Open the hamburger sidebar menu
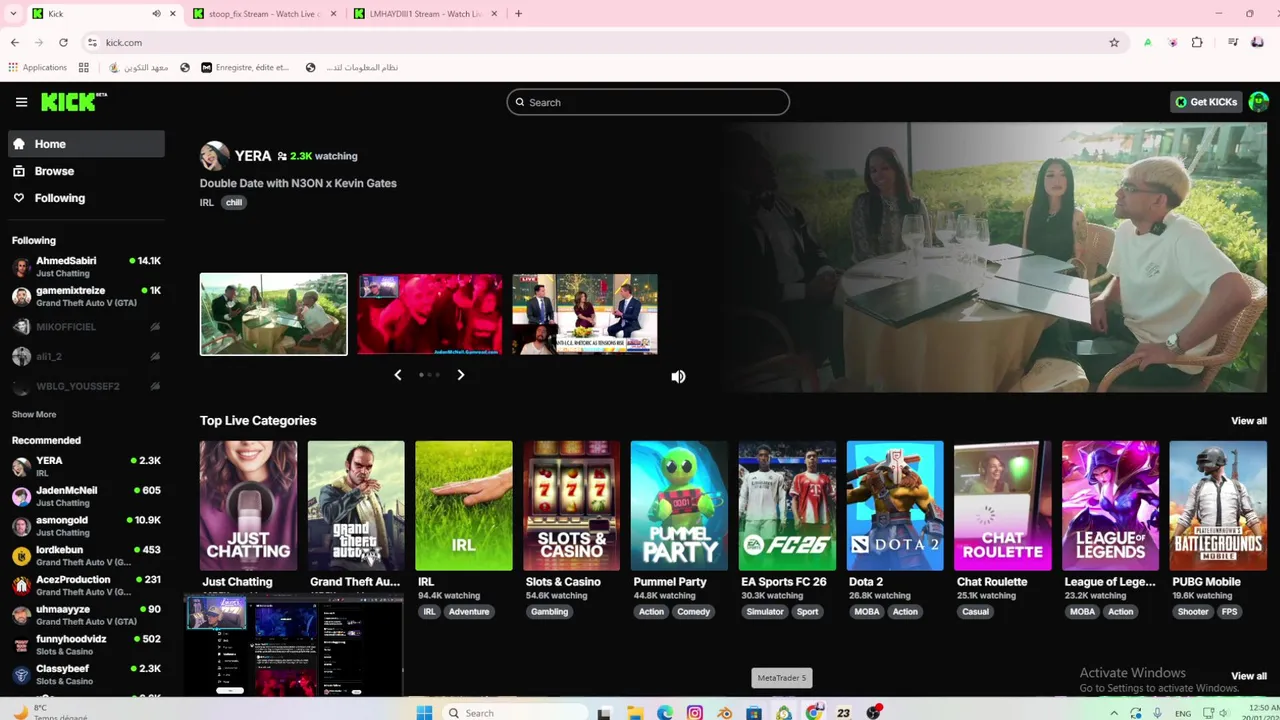Image resolution: width=1280 pixels, height=720 pixels. 21,102
